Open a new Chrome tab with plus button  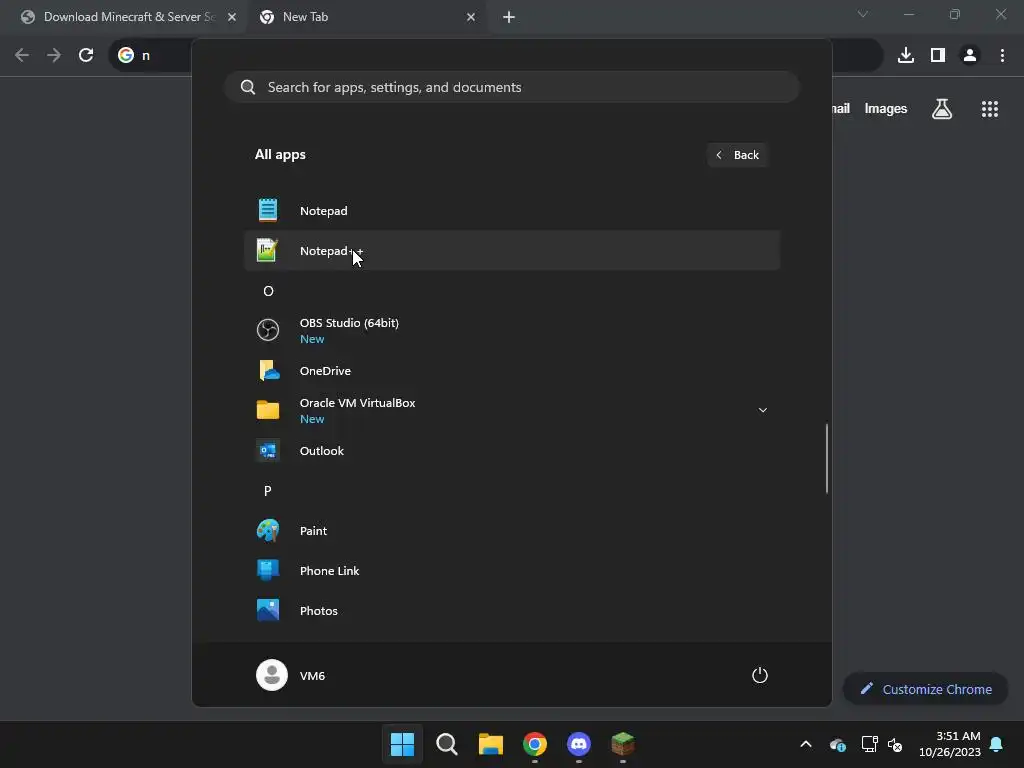(509, 17)
